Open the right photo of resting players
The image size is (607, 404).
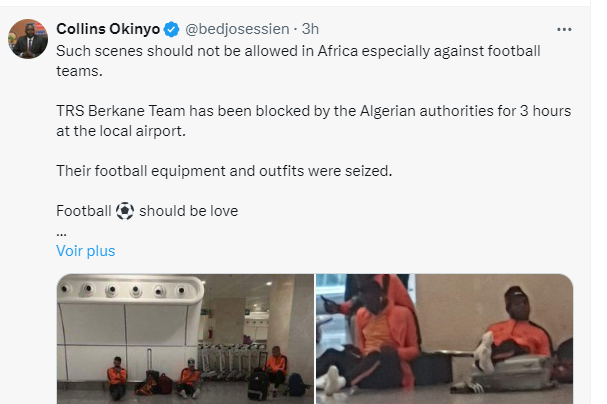[x=445, y=338]
